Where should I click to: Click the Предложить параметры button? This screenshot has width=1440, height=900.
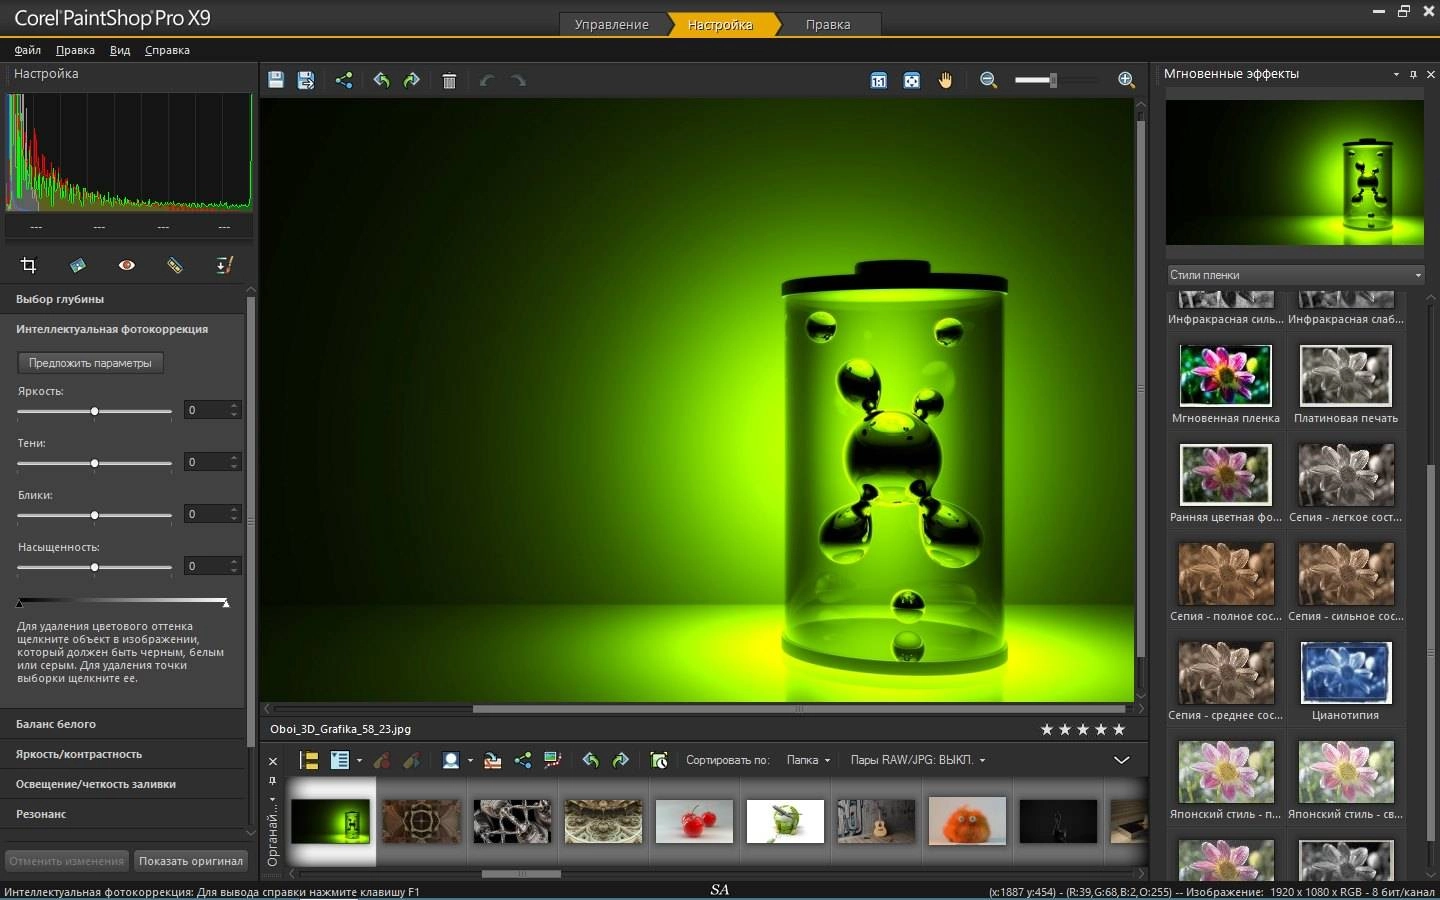click(x=90, y=363)
